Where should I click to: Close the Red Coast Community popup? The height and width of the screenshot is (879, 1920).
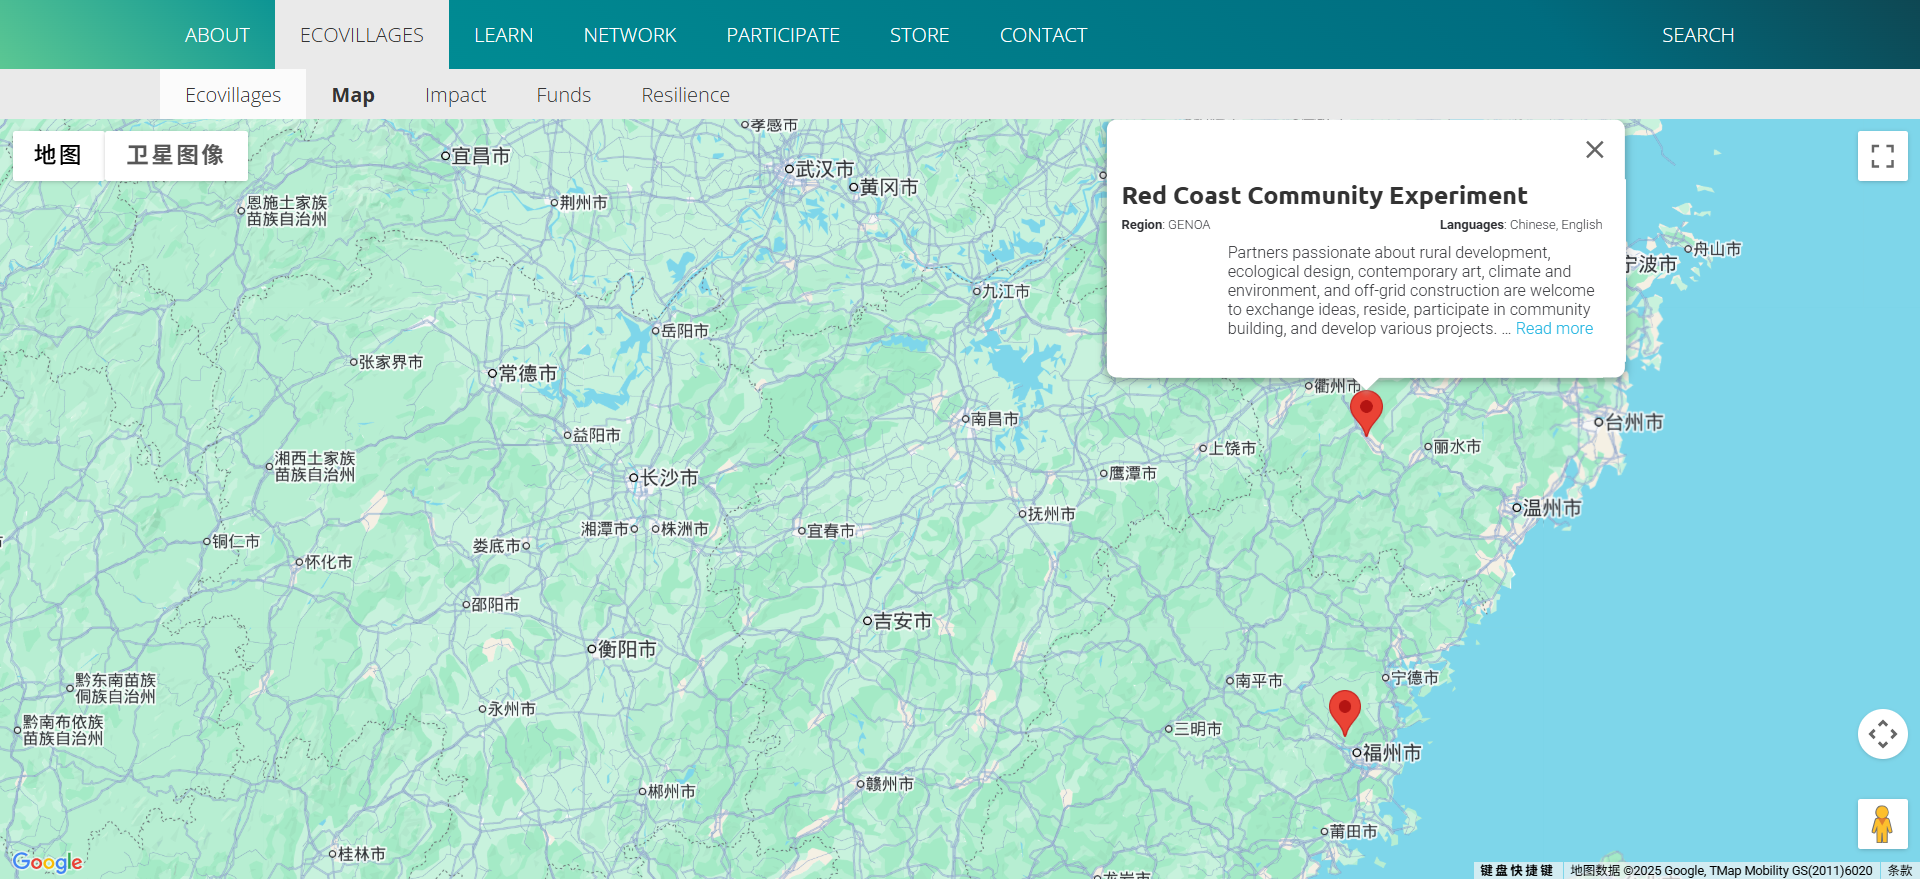1594,149
